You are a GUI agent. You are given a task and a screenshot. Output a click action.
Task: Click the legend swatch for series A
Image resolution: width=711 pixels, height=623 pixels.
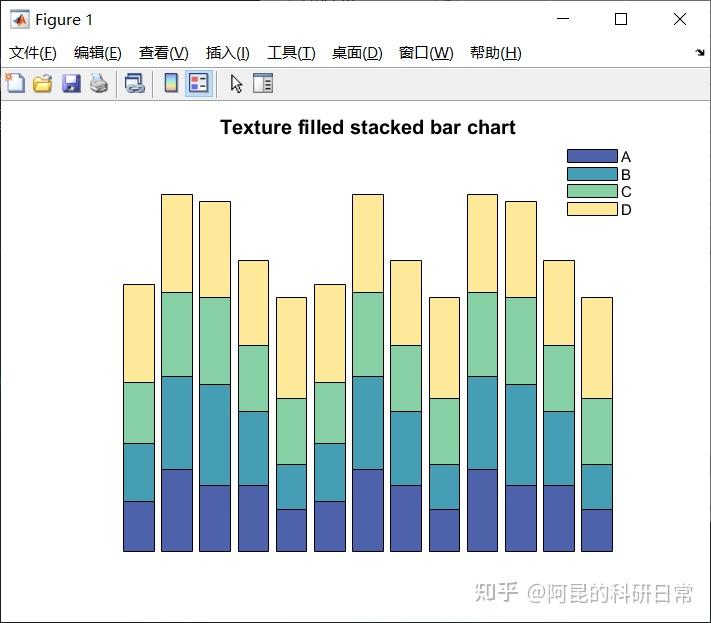click(592, 156)
